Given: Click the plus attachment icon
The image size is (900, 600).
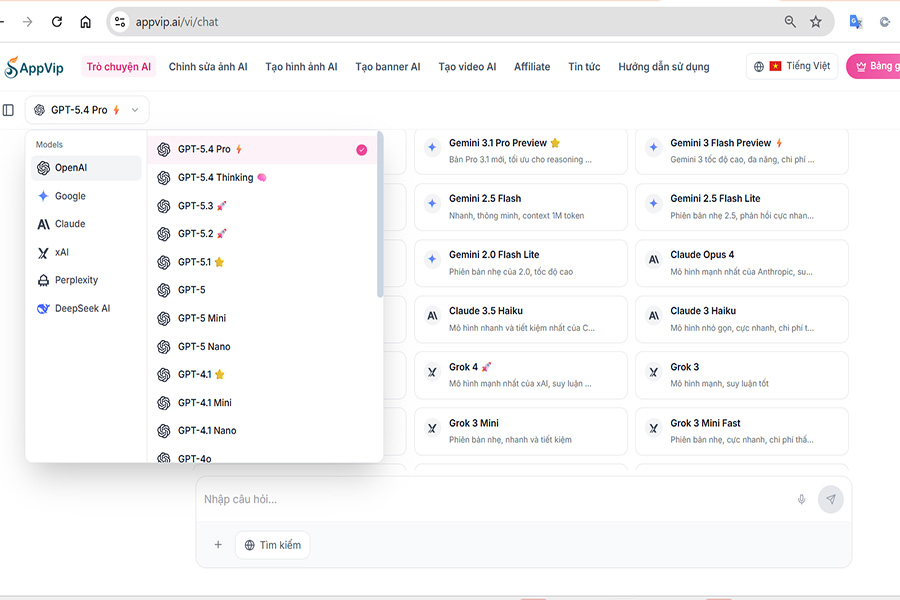Looking at the screenshot, I should tap(218, 545).
